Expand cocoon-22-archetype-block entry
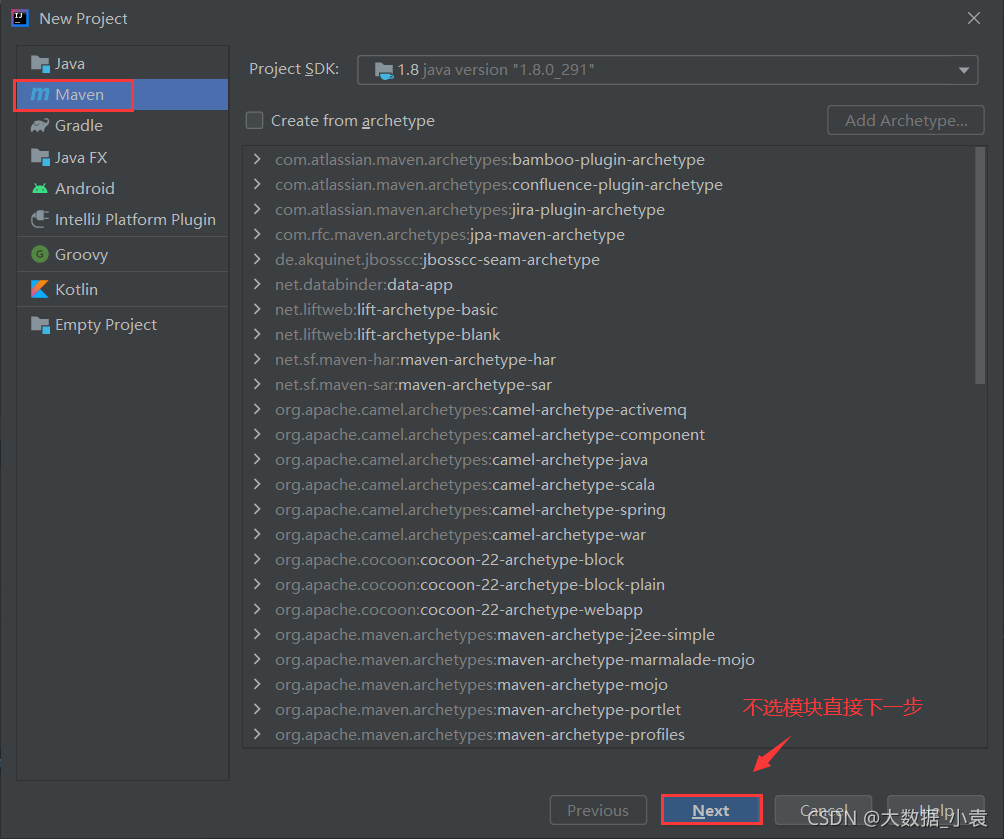 [x=257, y=558]
